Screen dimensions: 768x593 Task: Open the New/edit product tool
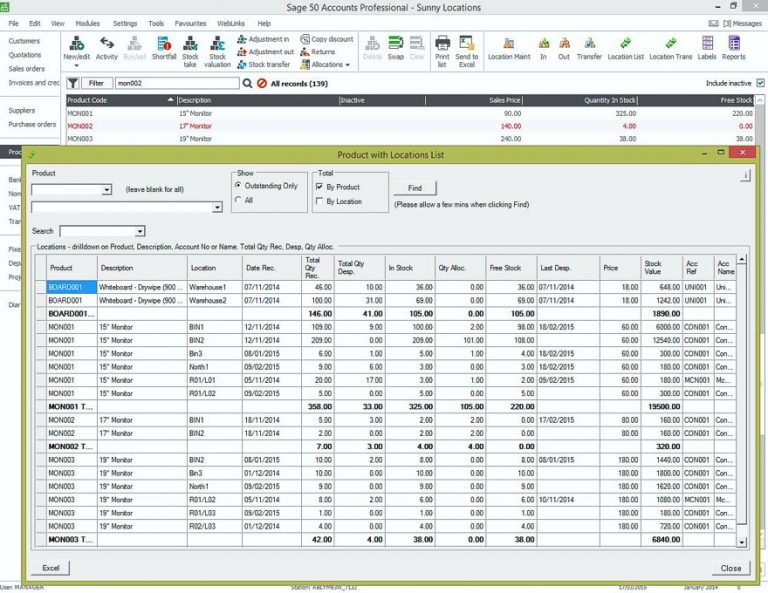tap(76, 48)
